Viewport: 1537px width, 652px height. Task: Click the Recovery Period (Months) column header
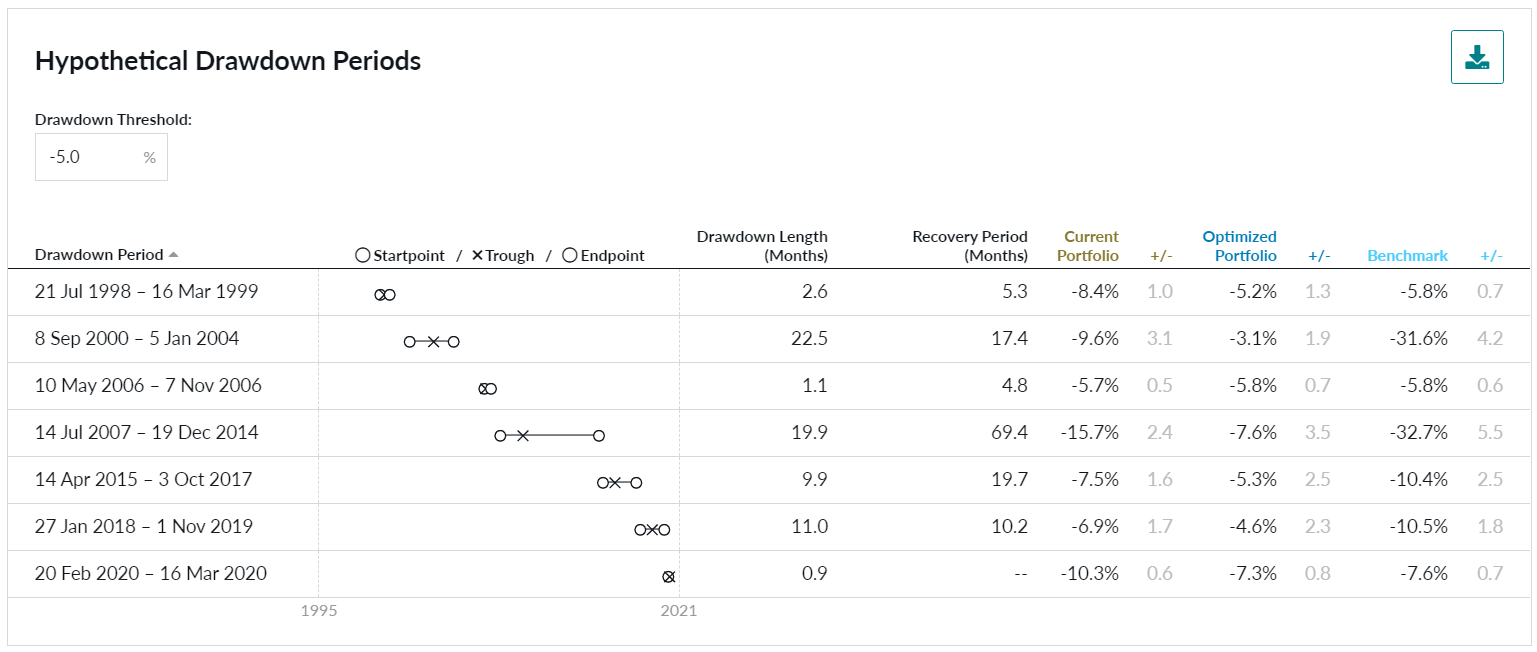[x=969, y=246]
